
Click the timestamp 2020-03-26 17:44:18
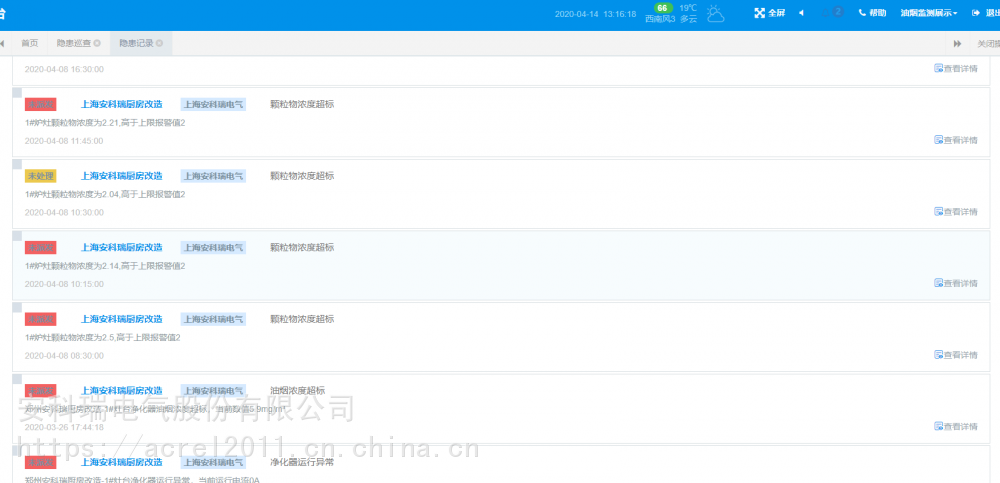(64, 427)
